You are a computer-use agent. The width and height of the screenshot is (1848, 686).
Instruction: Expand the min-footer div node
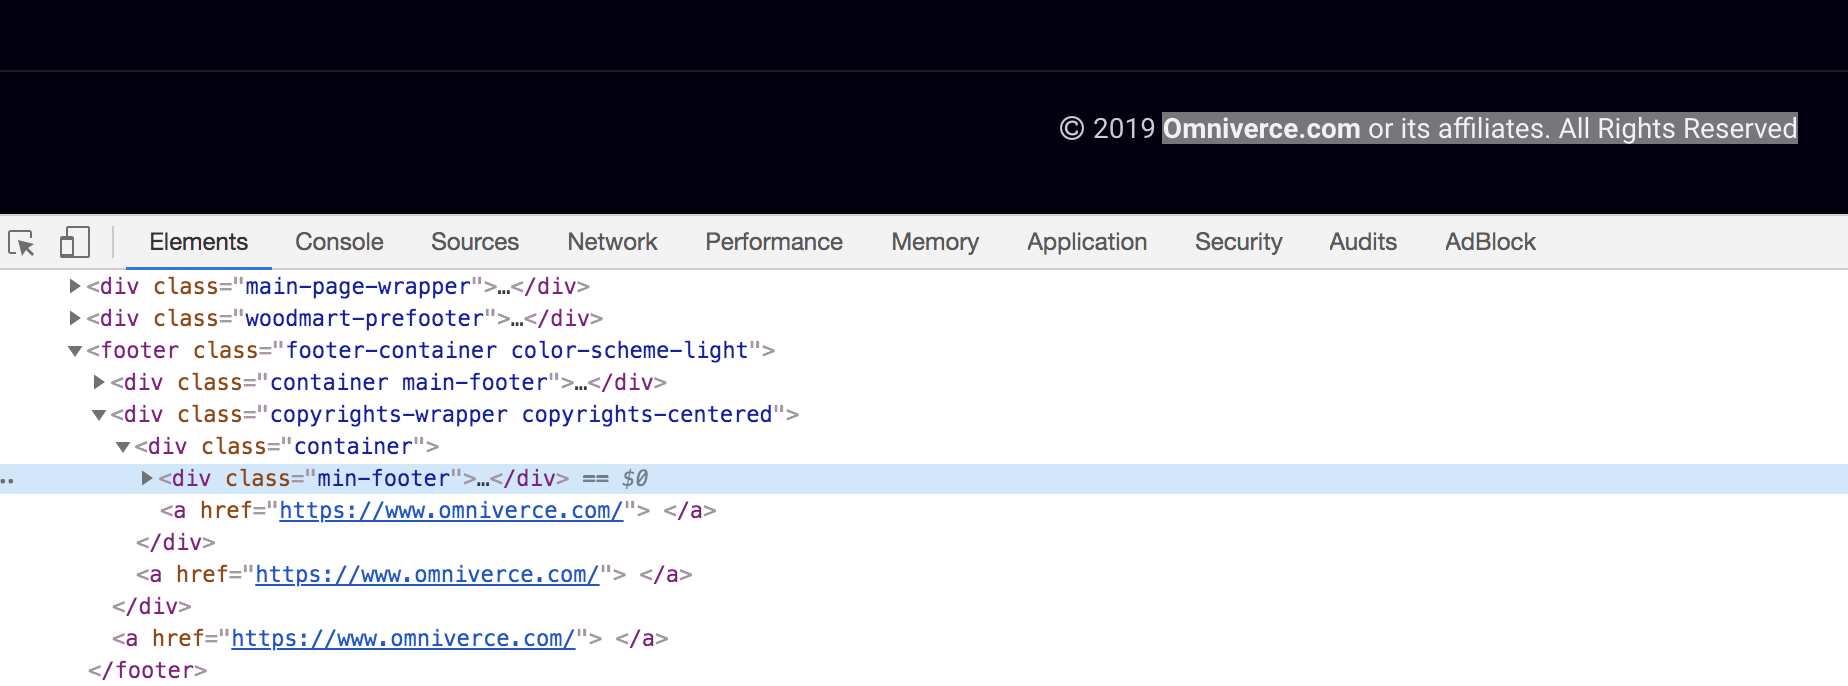[147, 478]
